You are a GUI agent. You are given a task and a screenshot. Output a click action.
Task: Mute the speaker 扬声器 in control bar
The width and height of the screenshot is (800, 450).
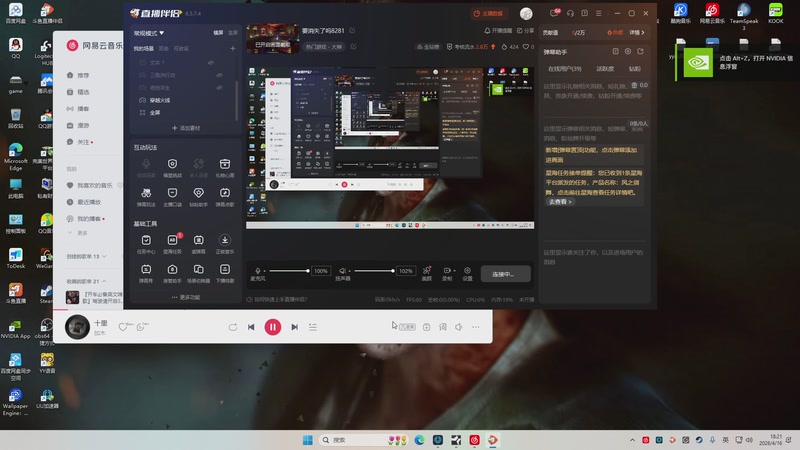342,271
